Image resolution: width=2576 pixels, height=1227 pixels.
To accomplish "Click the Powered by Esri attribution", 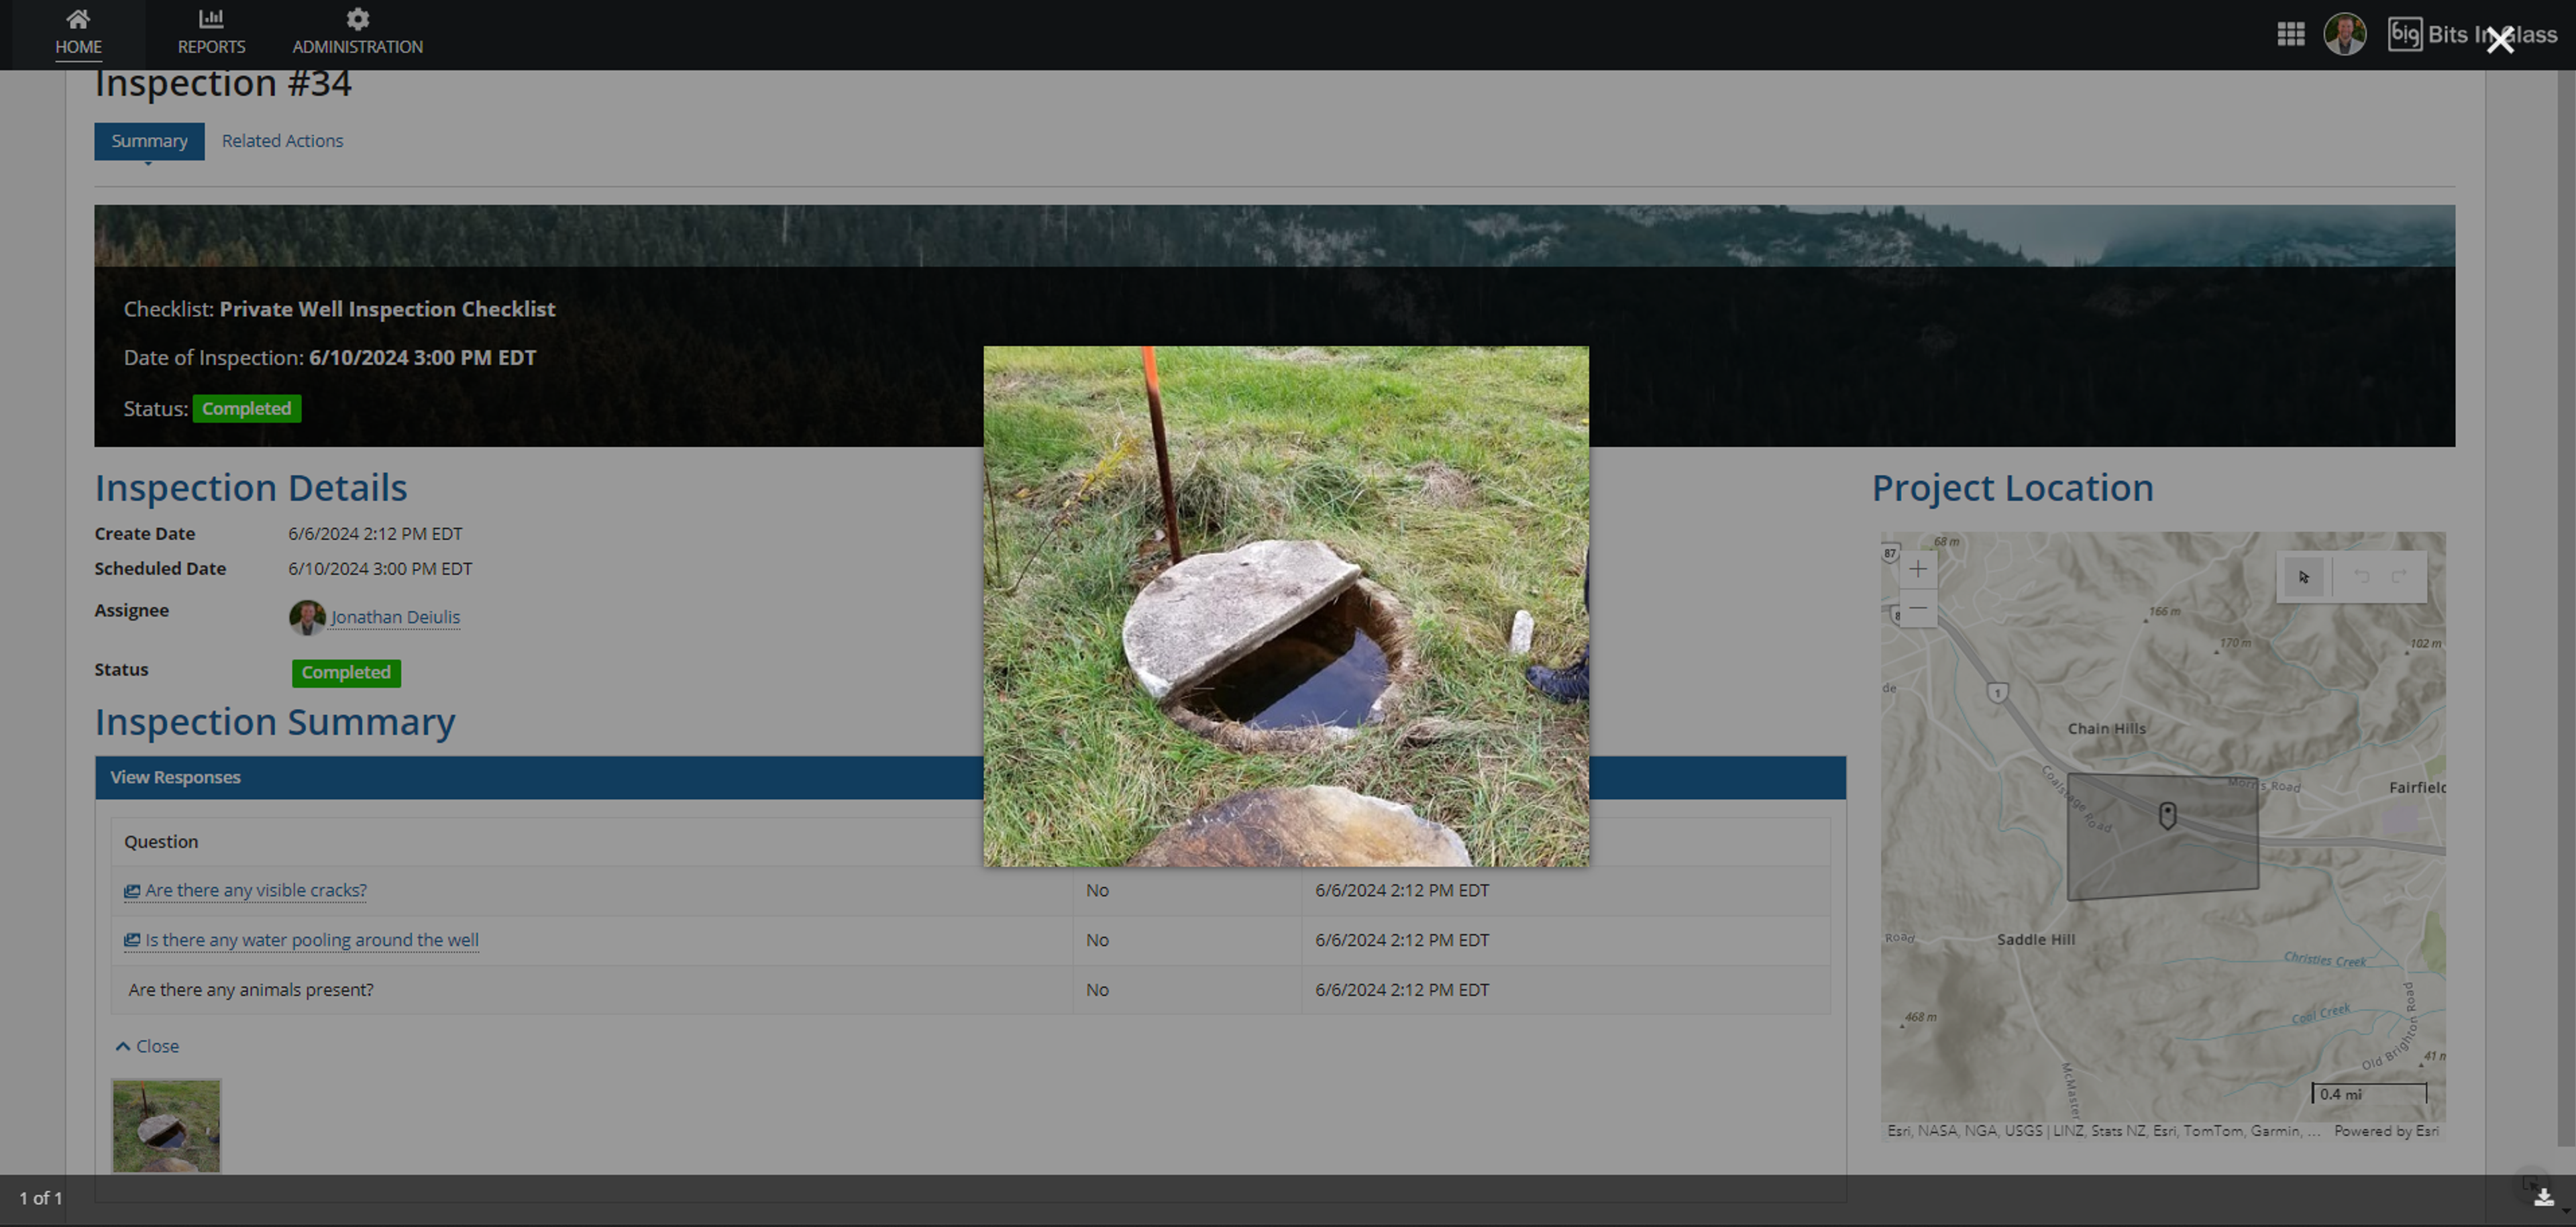I will tap(2386, 1131).
